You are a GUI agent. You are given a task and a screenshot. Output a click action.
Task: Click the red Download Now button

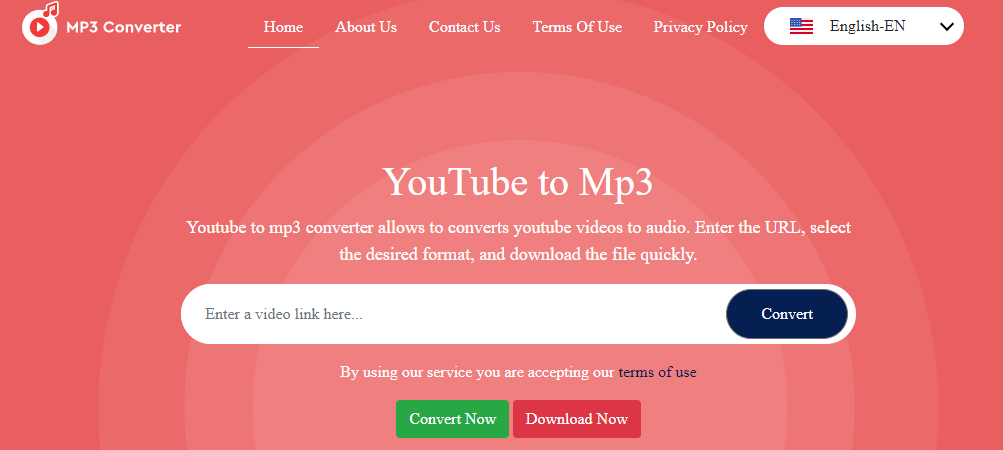[577, 419]
